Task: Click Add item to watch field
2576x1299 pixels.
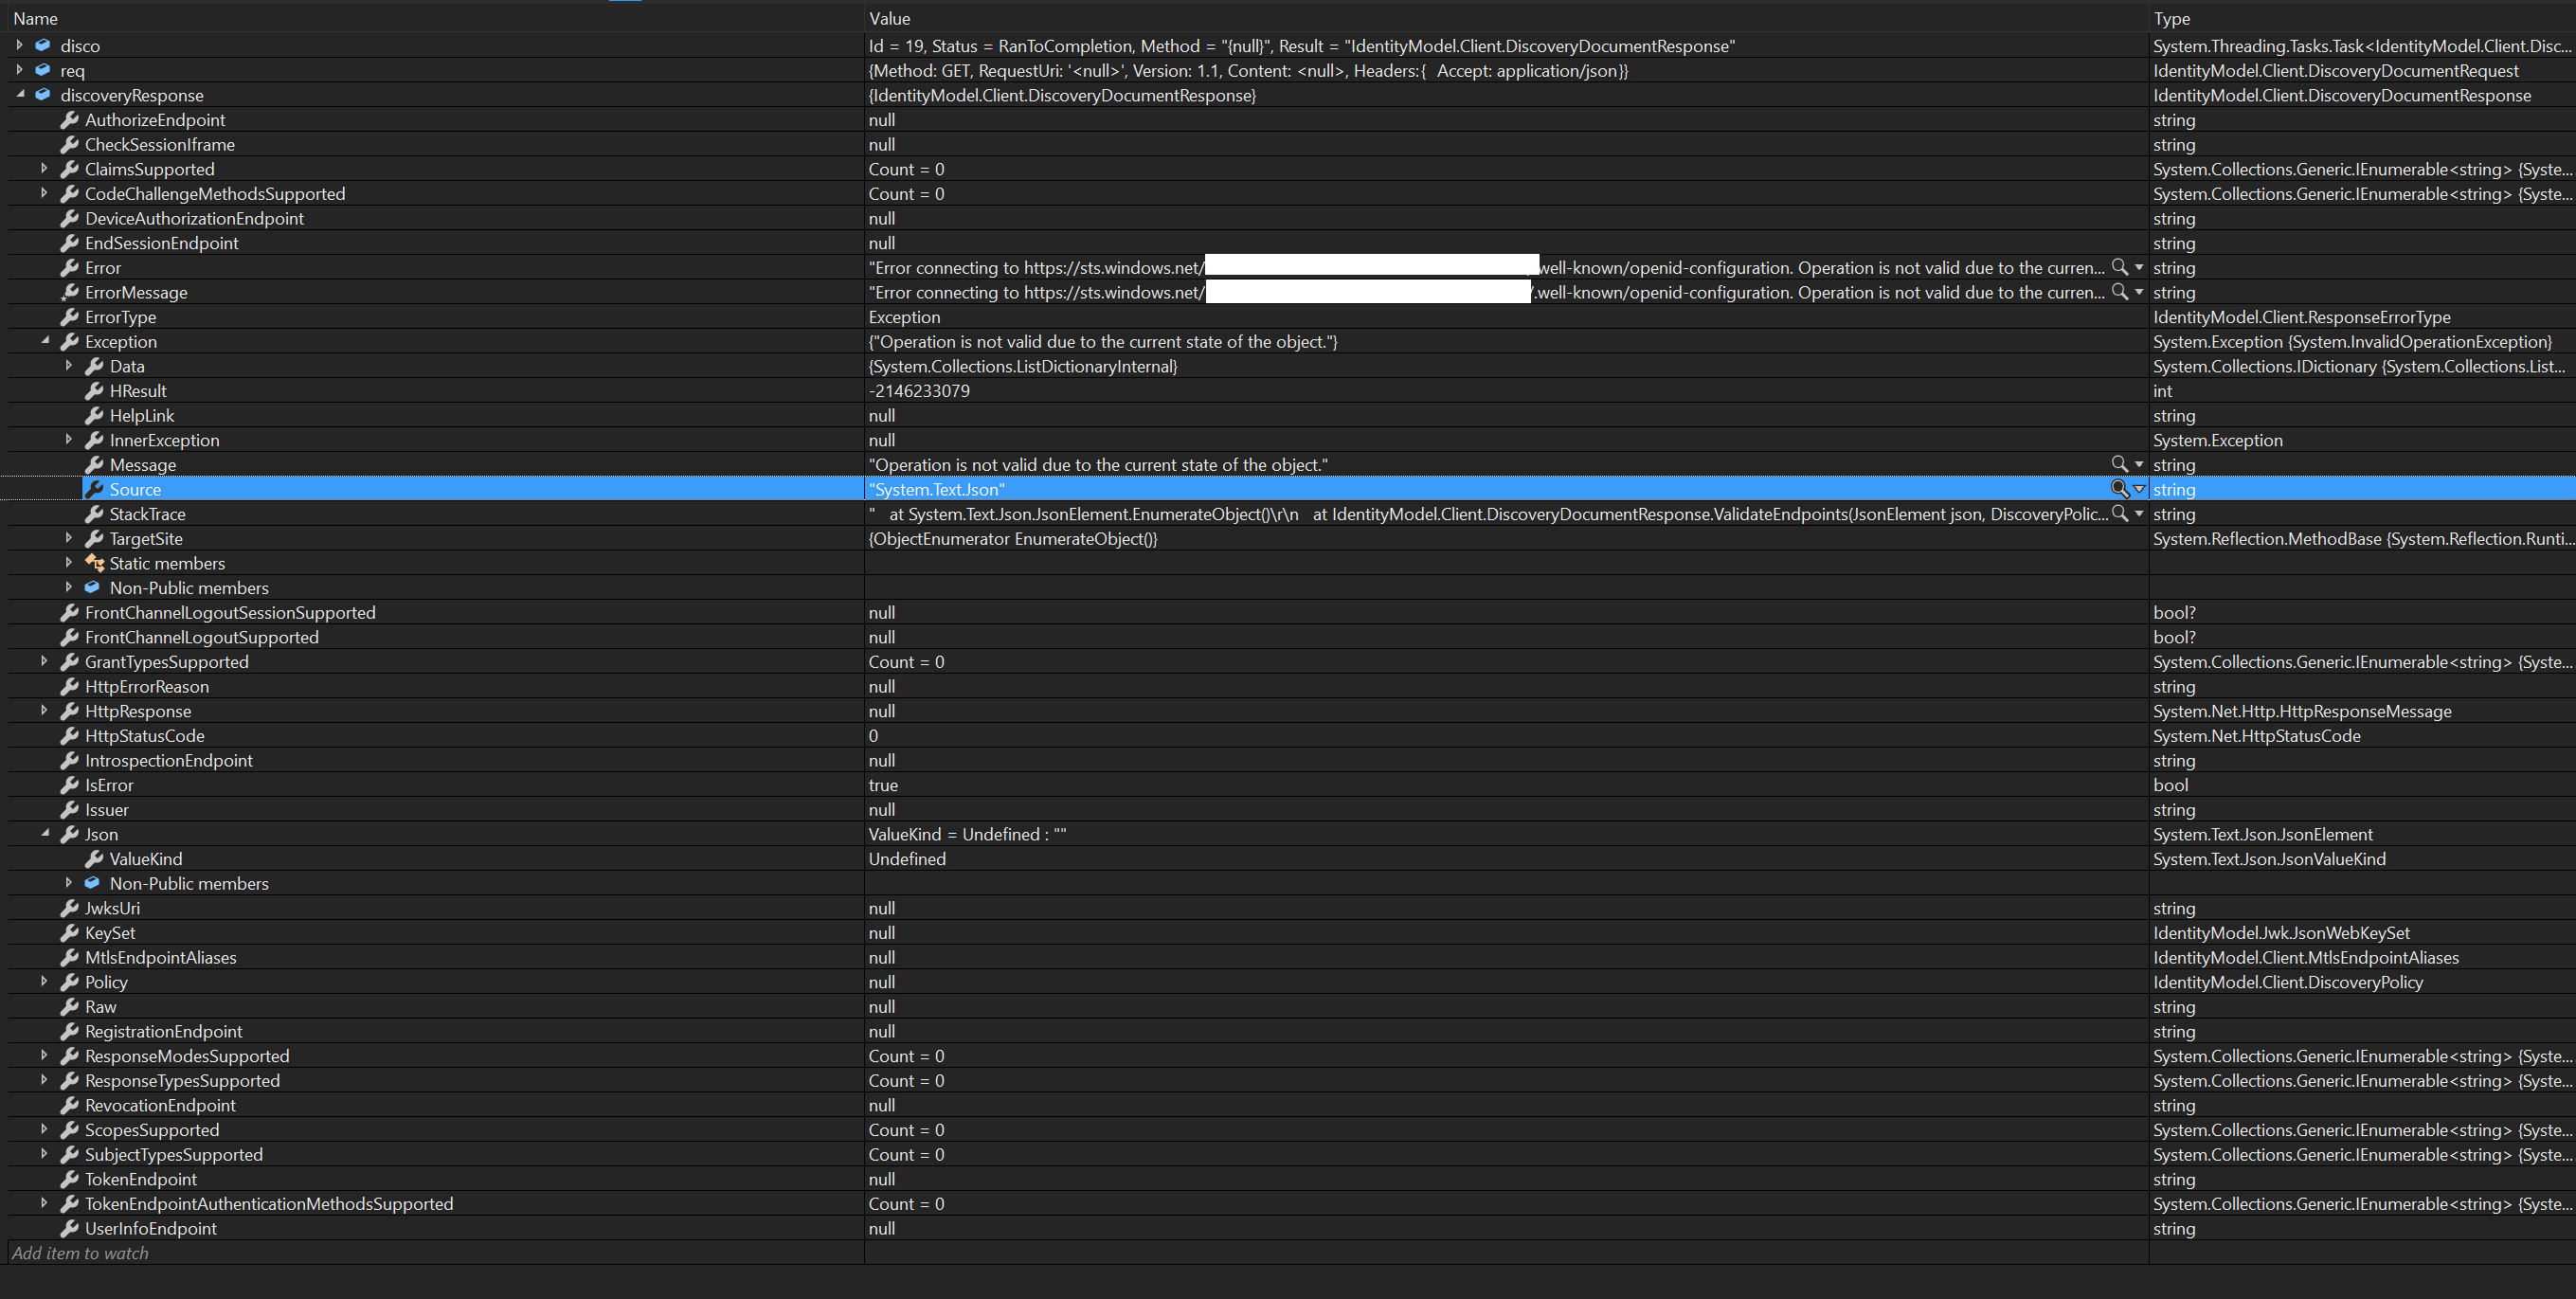Action: point(80,1253)
